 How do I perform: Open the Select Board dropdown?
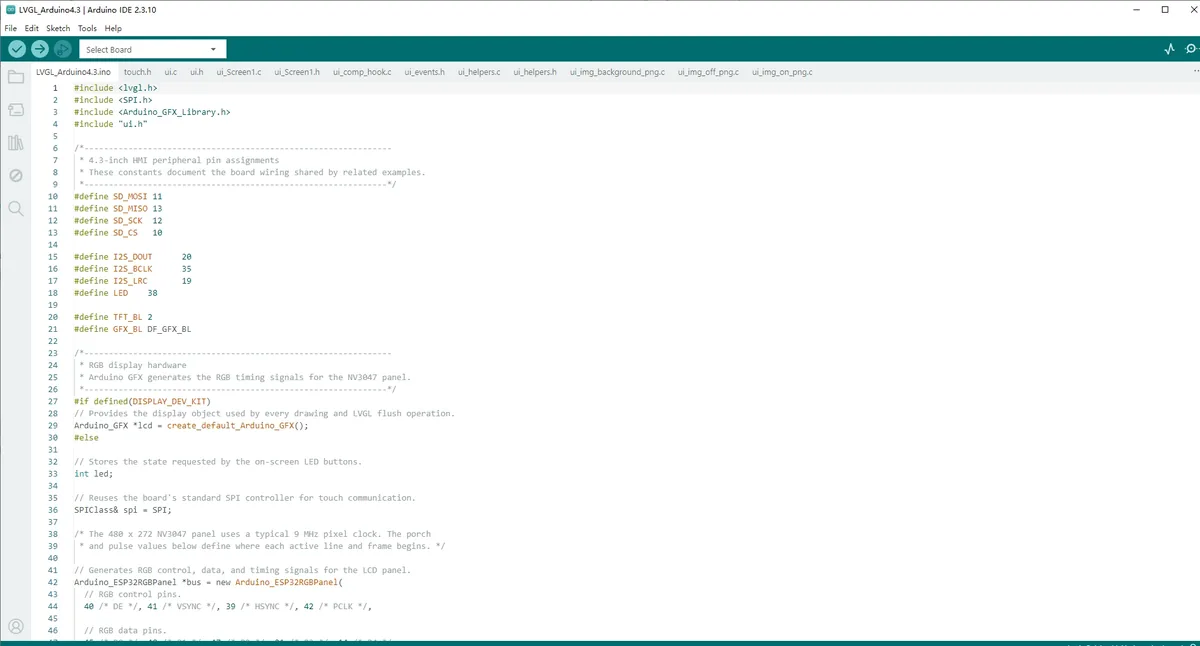[153, 49]
